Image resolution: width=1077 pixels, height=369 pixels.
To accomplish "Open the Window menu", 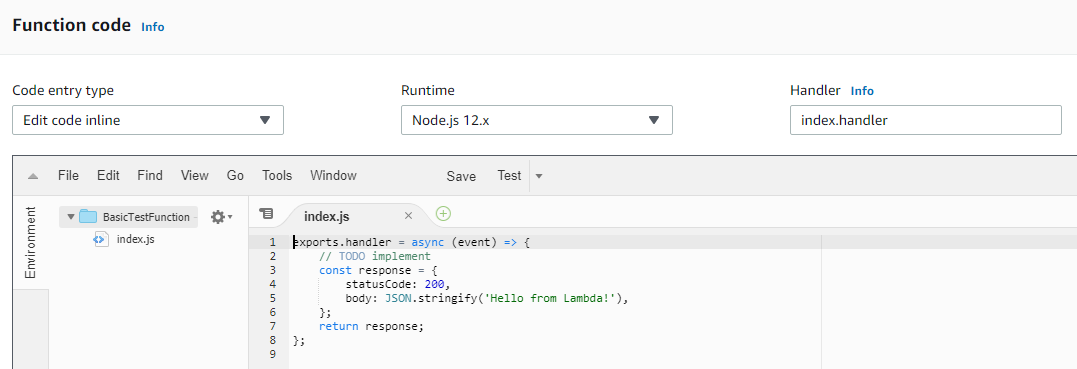I will (x=333, y=176).
